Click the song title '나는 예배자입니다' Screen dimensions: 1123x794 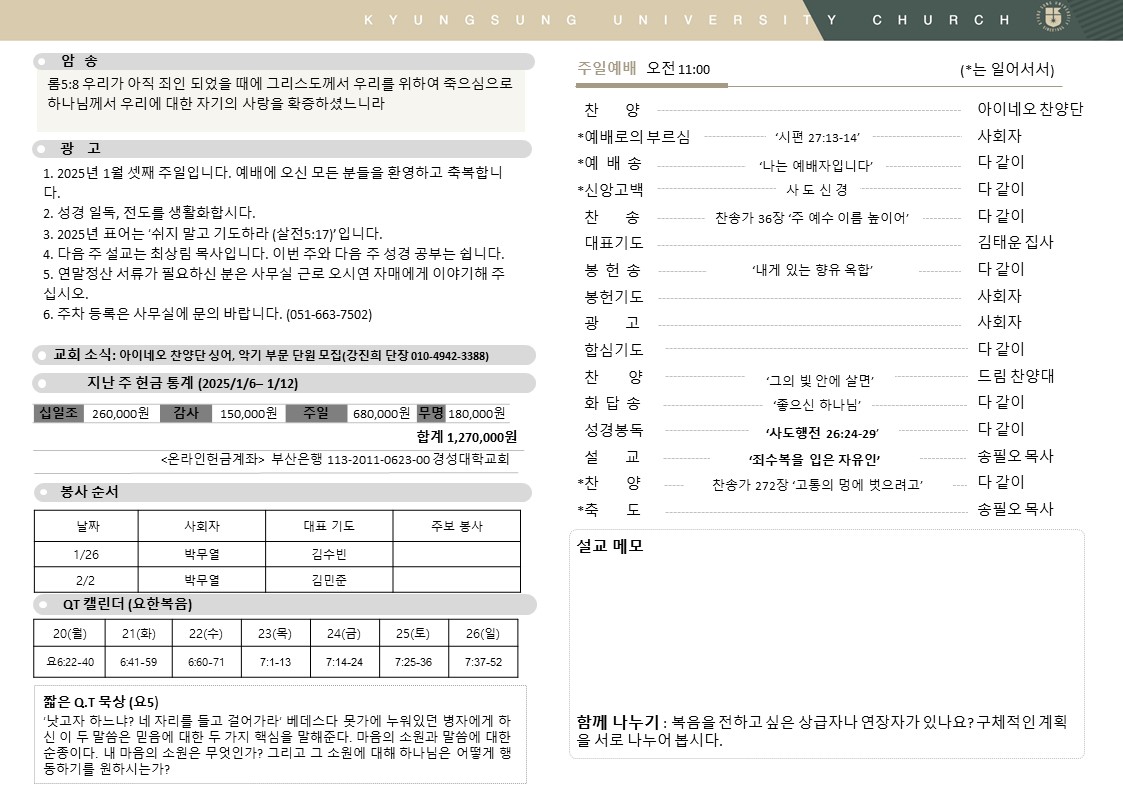816,166
